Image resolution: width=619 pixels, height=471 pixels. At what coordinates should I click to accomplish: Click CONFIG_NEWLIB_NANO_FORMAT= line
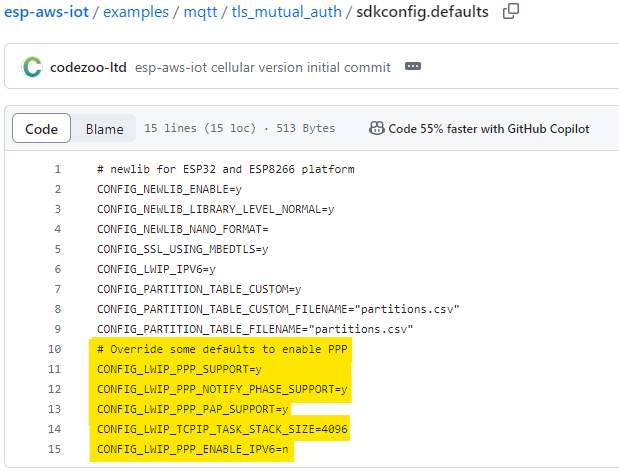click(x=182, y=229)
